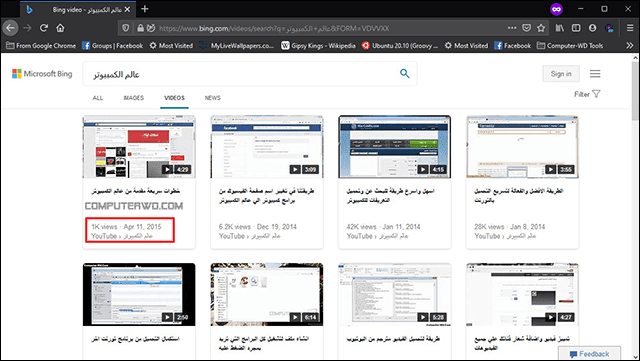Open Gipsy Kings - Wikipedia bookmark
The image size is (640, 361).
click(x=318, y=46)
